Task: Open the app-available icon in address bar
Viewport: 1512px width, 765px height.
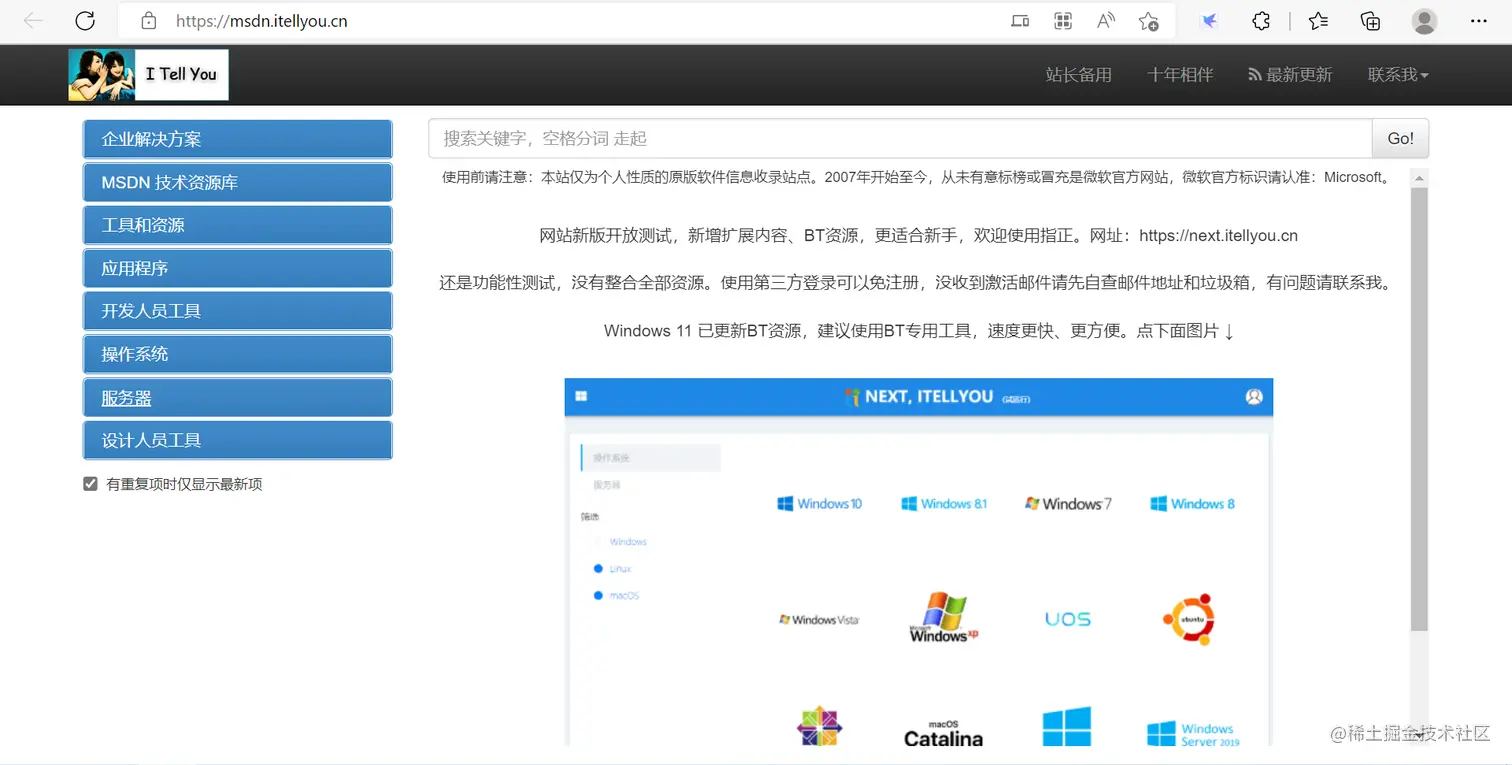Action: (x=1020, y=20)
